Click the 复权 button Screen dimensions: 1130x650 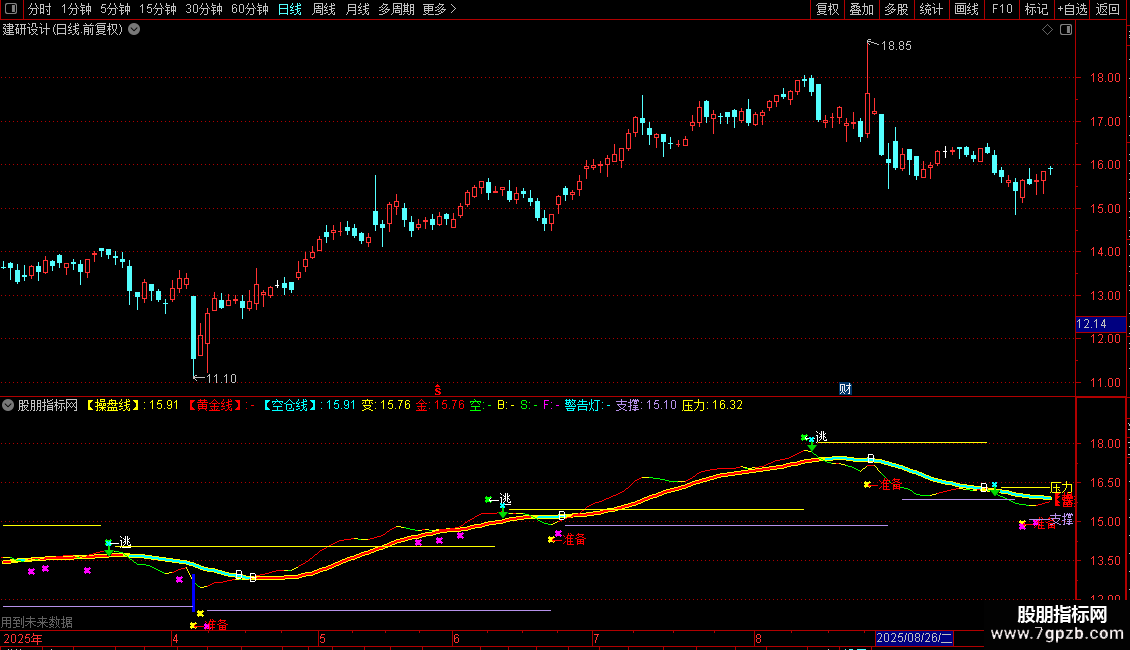point(827,9)
